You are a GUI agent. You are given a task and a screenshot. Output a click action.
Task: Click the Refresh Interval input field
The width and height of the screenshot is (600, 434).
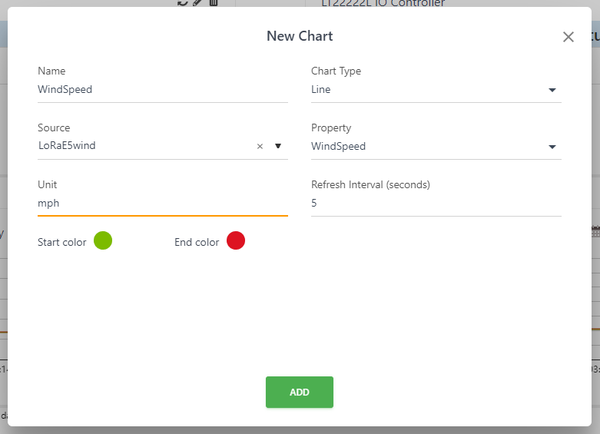[435, 203]
